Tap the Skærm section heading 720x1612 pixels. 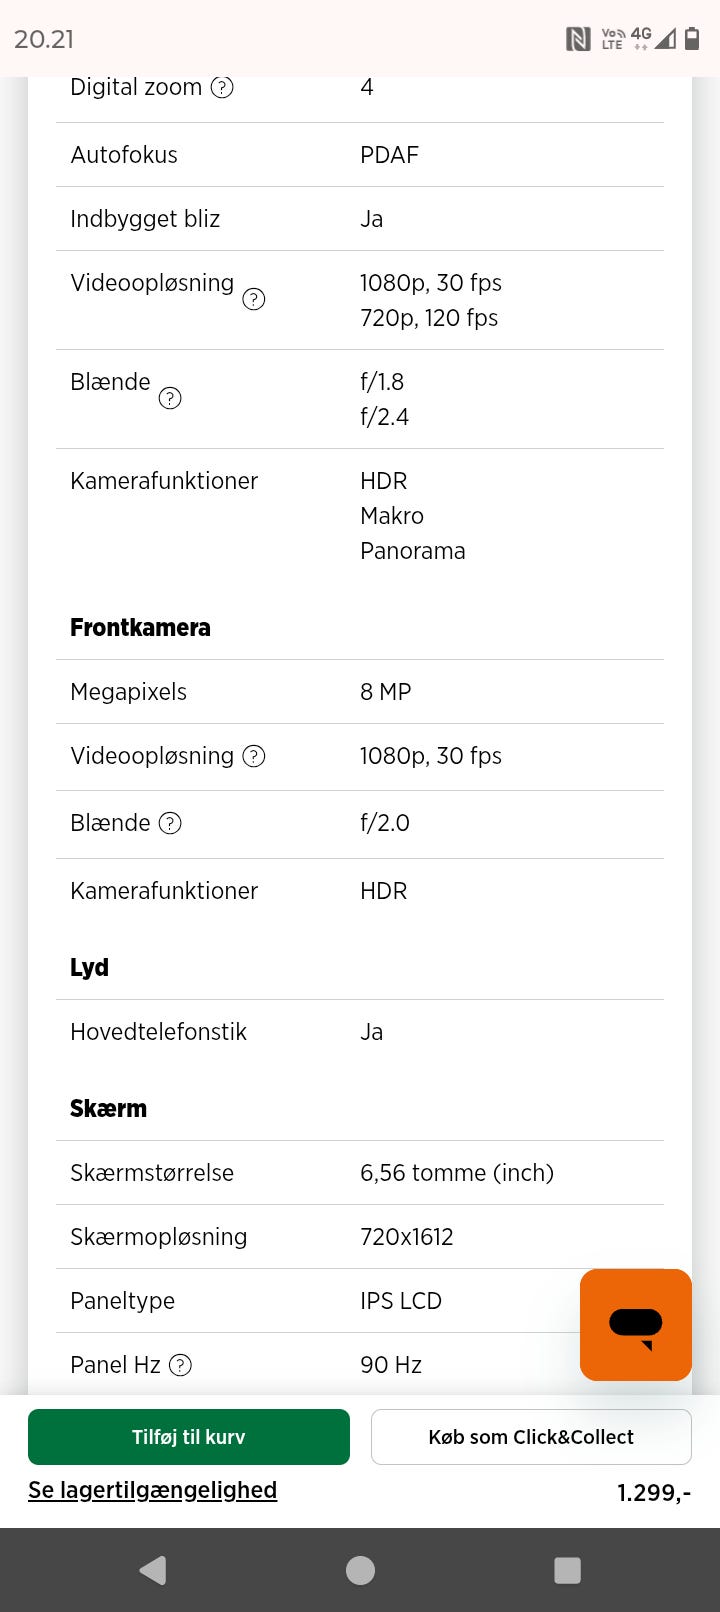click(108, 1109)
